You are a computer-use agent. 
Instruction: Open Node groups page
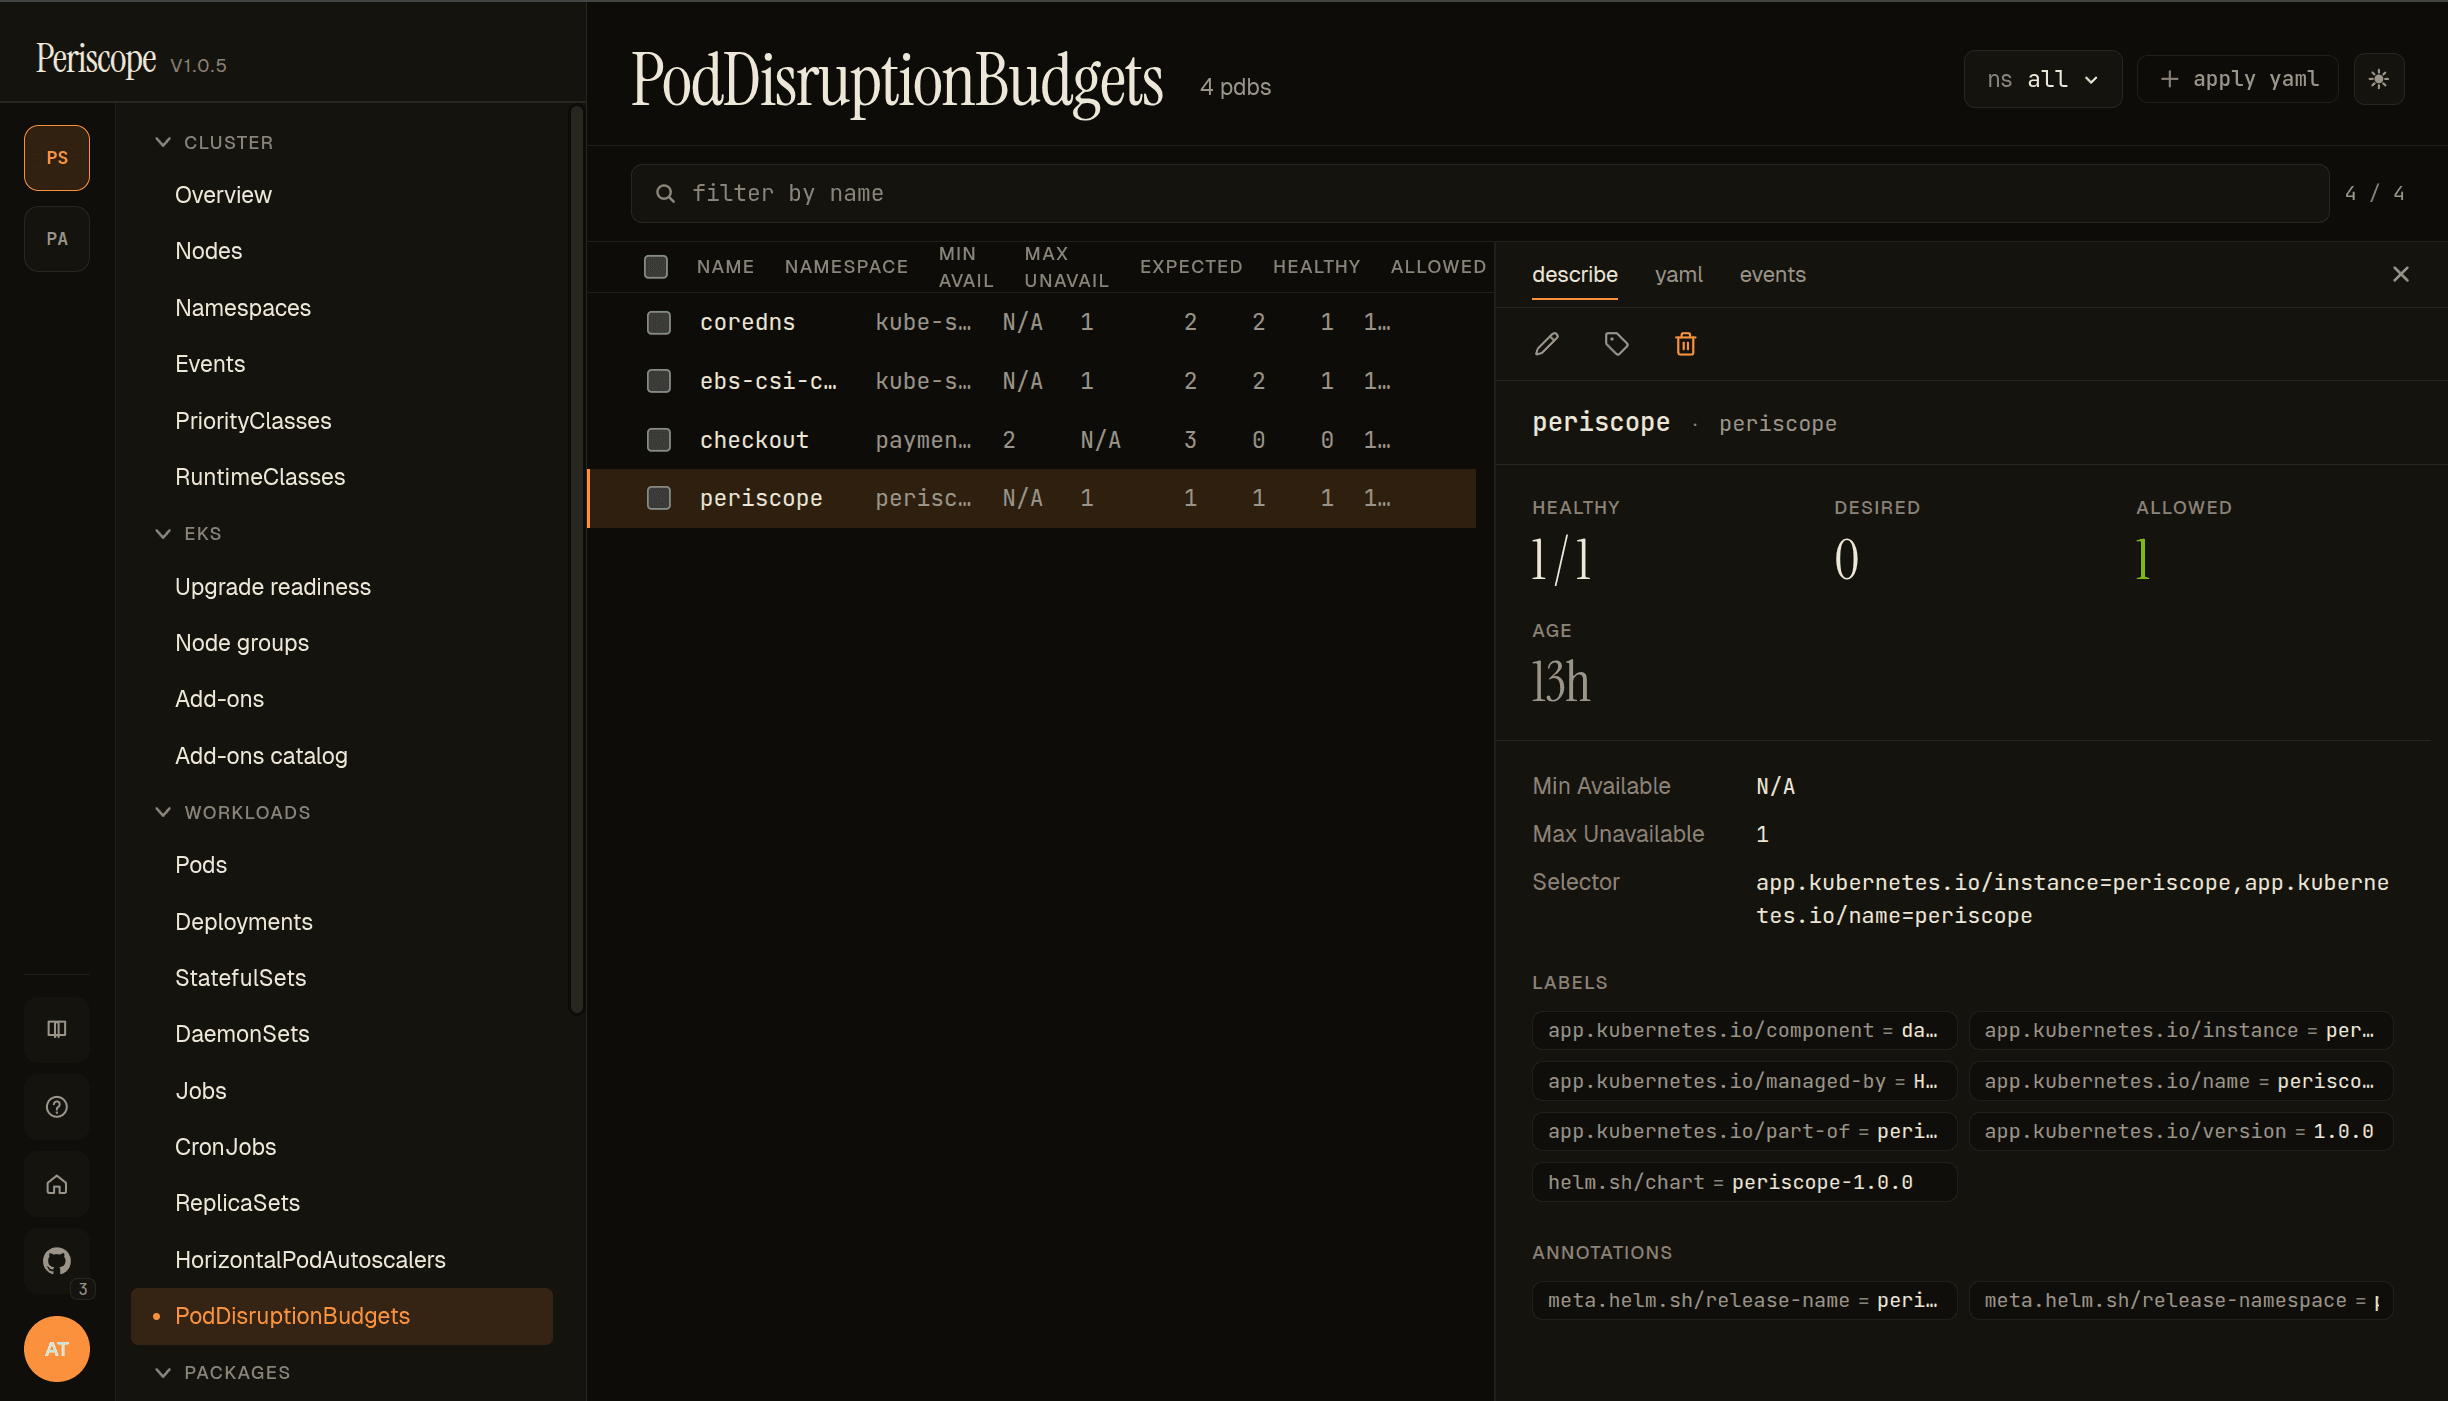[x=342, y=643]
